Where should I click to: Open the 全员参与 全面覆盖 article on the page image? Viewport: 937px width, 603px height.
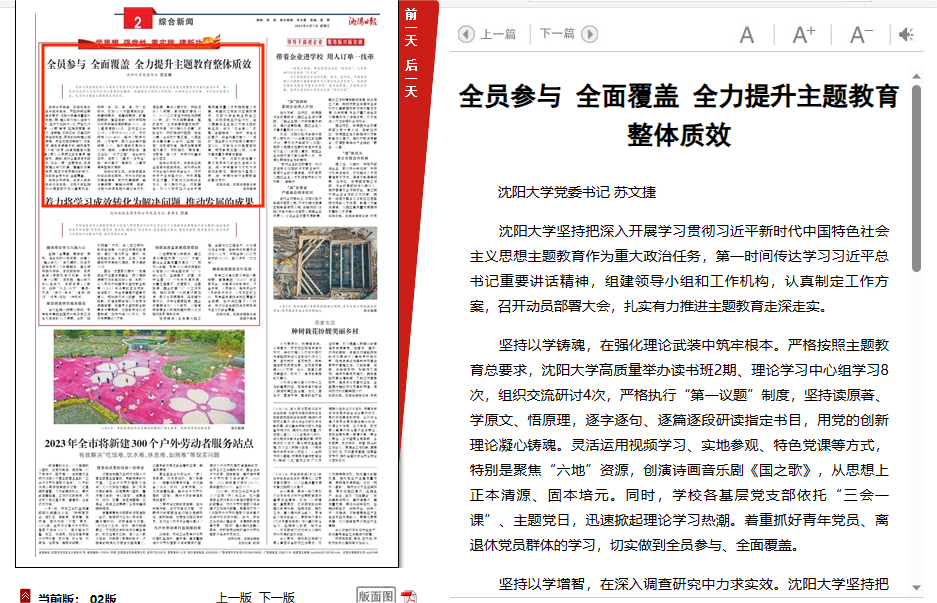(152, 124)
